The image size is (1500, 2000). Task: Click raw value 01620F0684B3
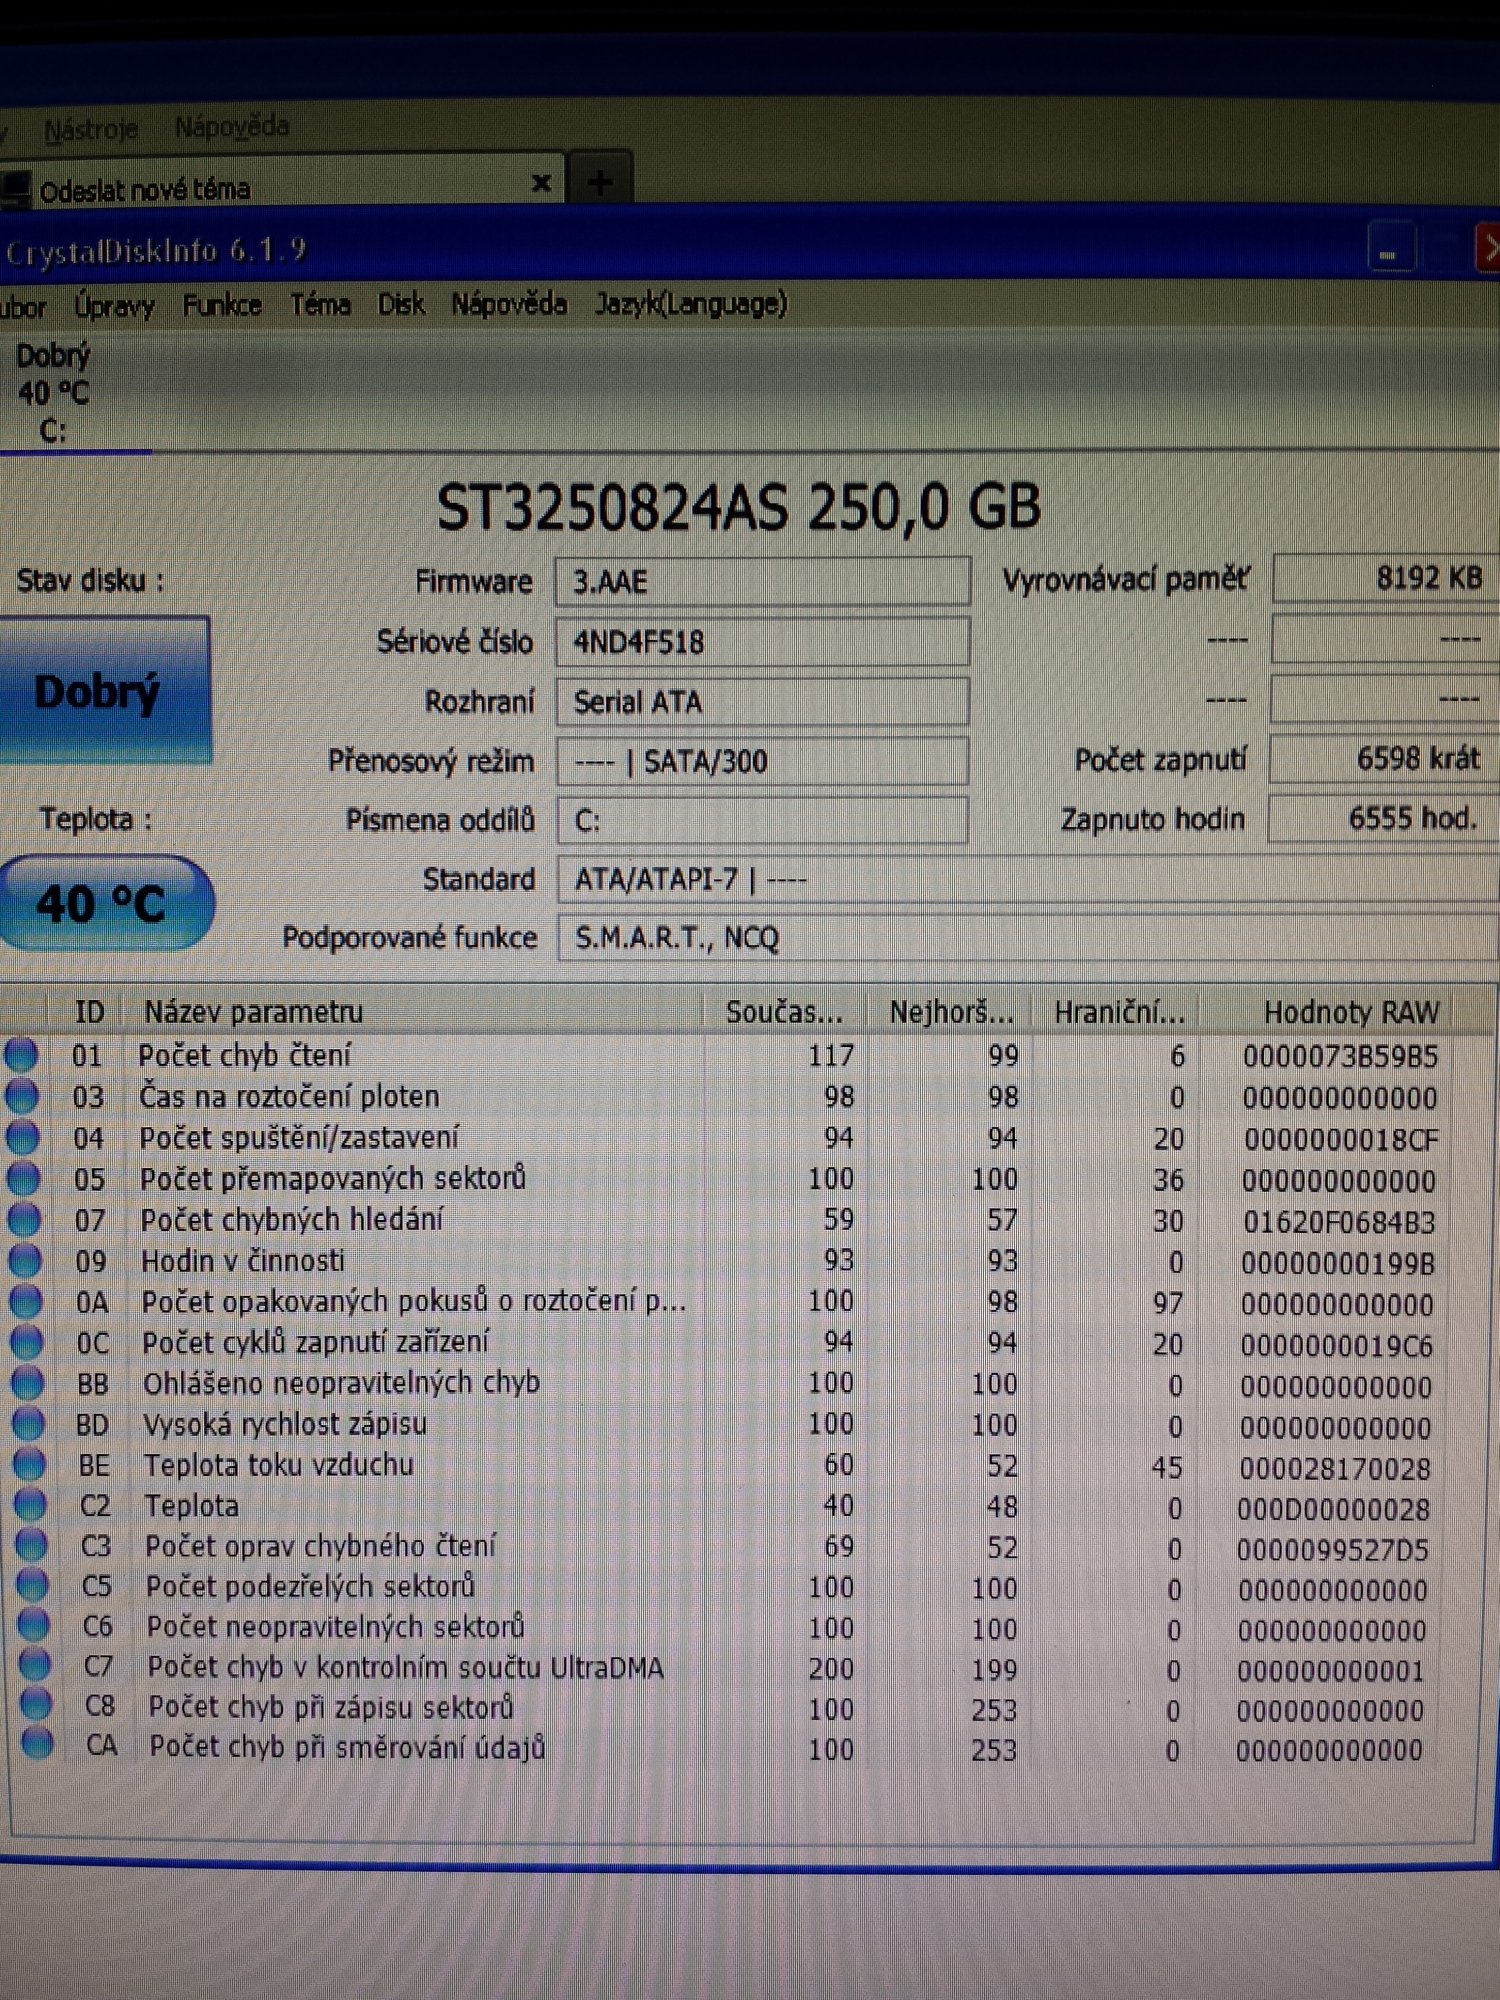click(1339, 1222)
